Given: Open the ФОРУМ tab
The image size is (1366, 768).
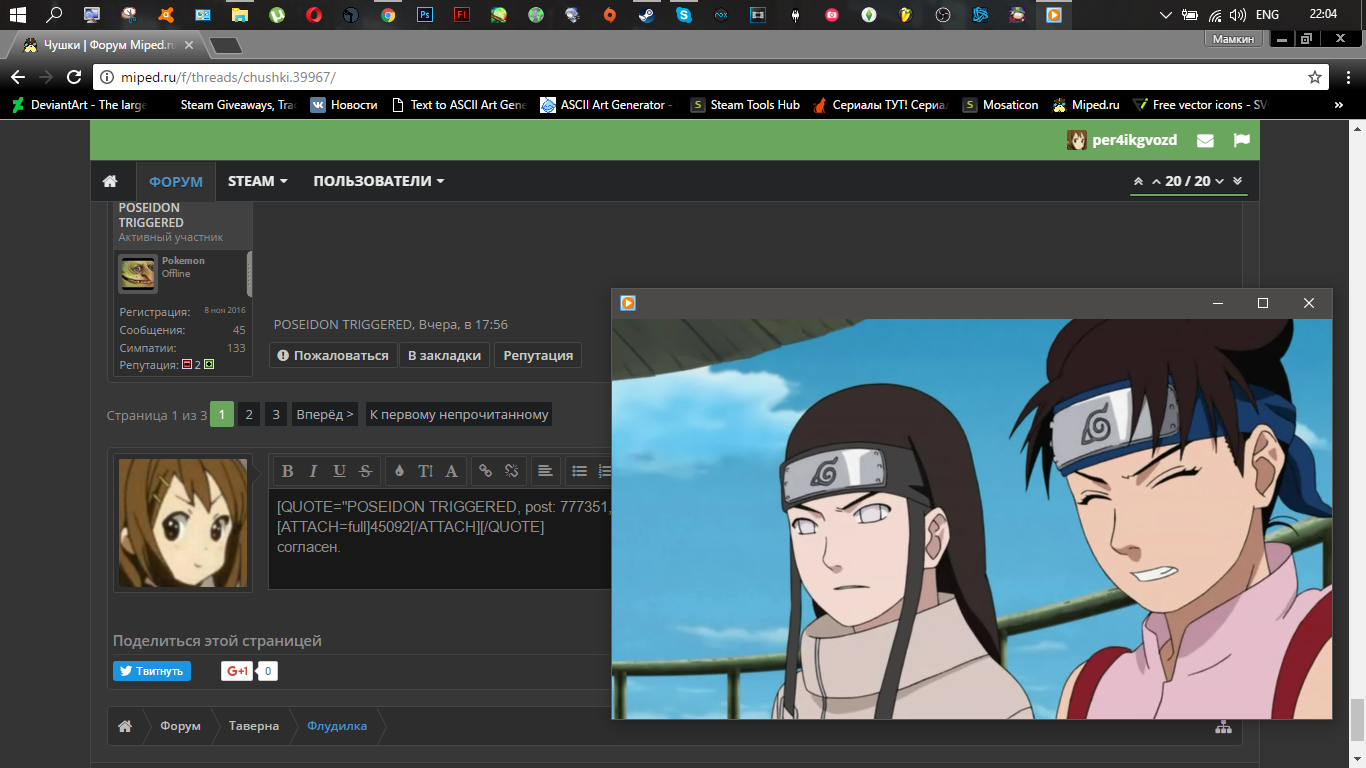Looking at the screenshot, I should pos(176,182).
